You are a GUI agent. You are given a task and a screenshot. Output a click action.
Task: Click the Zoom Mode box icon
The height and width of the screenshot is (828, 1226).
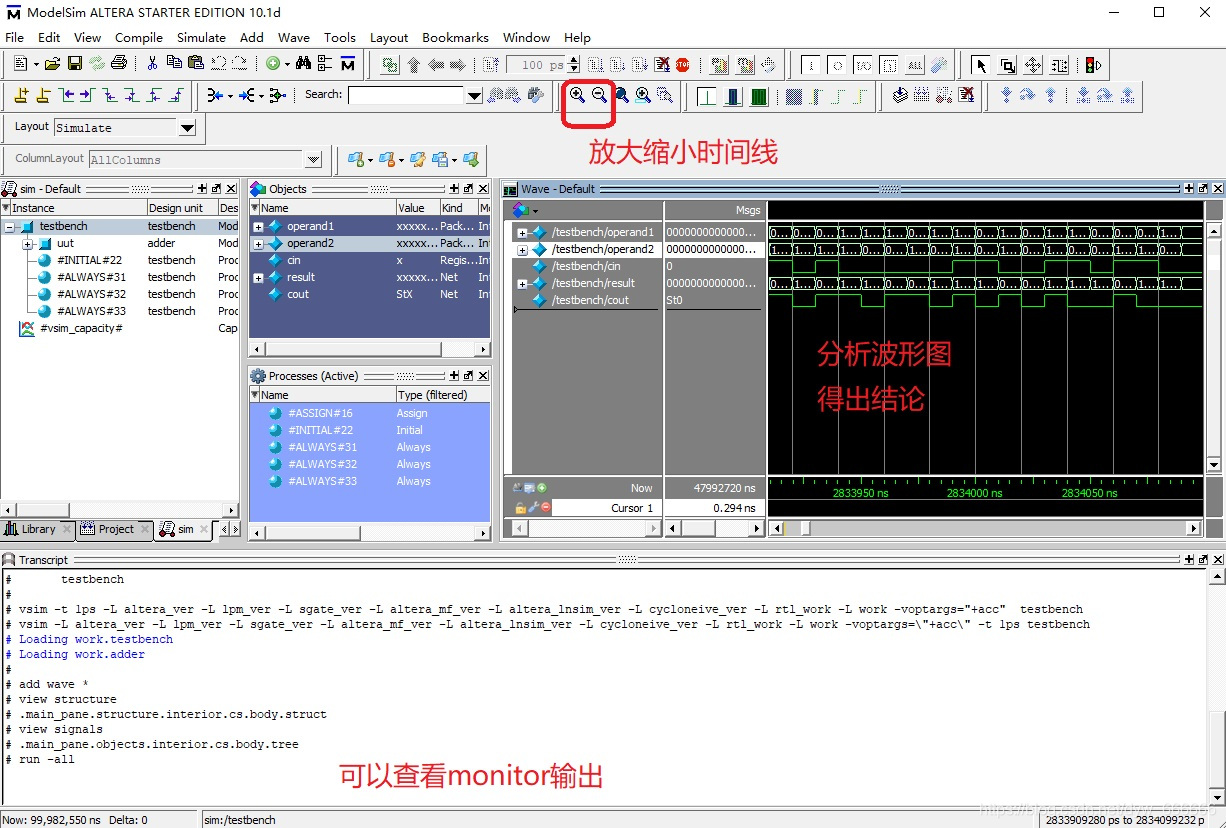(x=1007, y=65)
